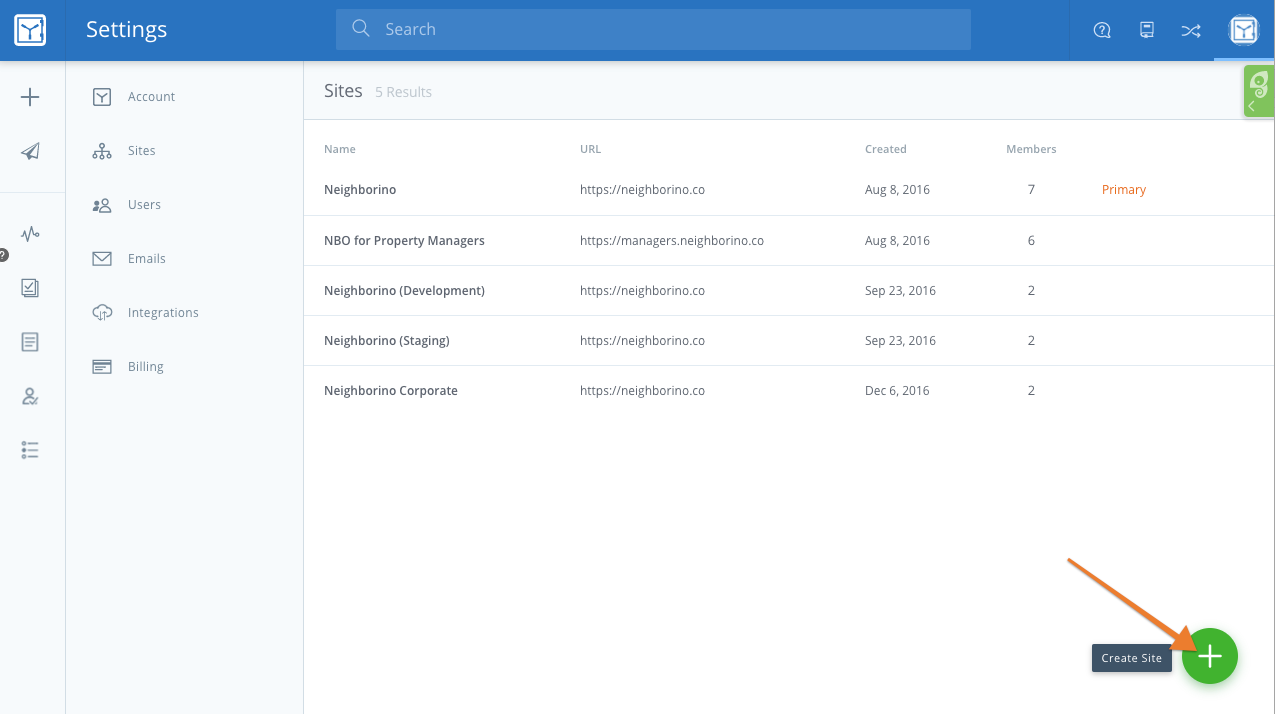Click the Sites hierarchy icon

coord(102,151)
